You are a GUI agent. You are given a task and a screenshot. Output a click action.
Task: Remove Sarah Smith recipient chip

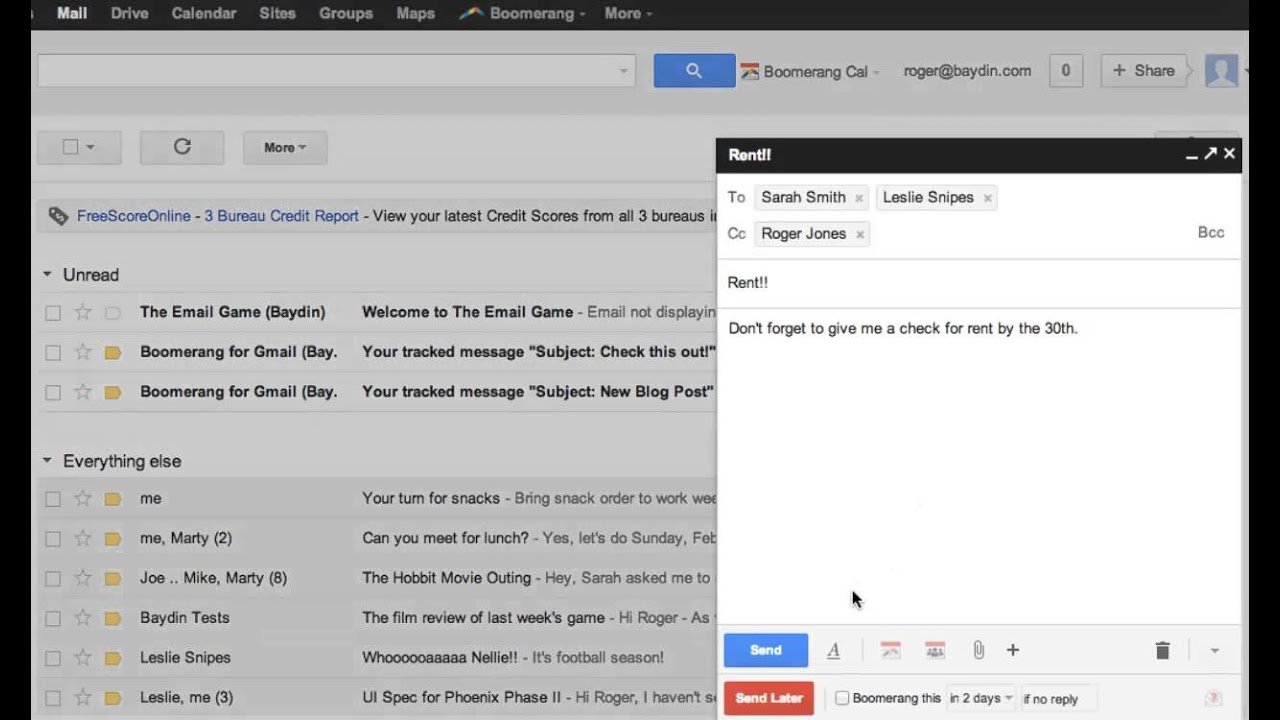tap(858, 198)
